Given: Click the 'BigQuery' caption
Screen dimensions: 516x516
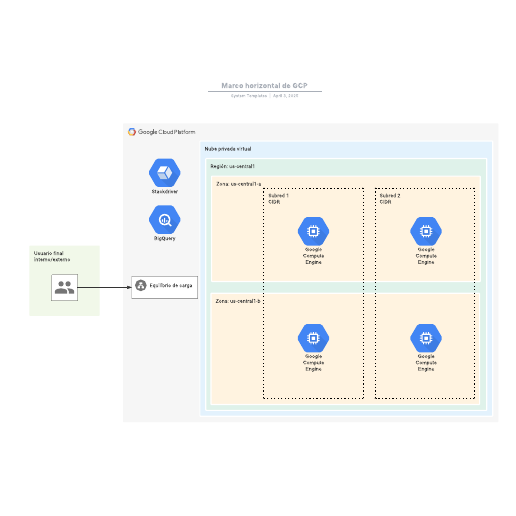Looking at the screenshot, I should (x=165, y=238).
